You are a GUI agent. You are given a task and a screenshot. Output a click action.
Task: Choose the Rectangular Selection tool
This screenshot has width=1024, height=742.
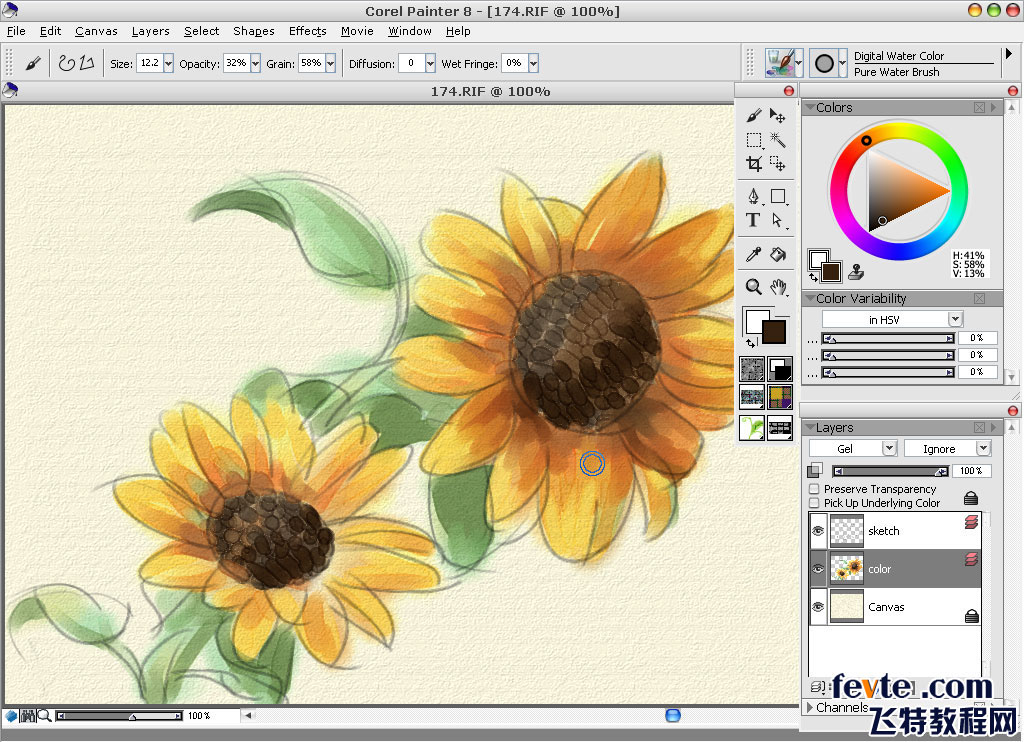click(x=754, y=140)
